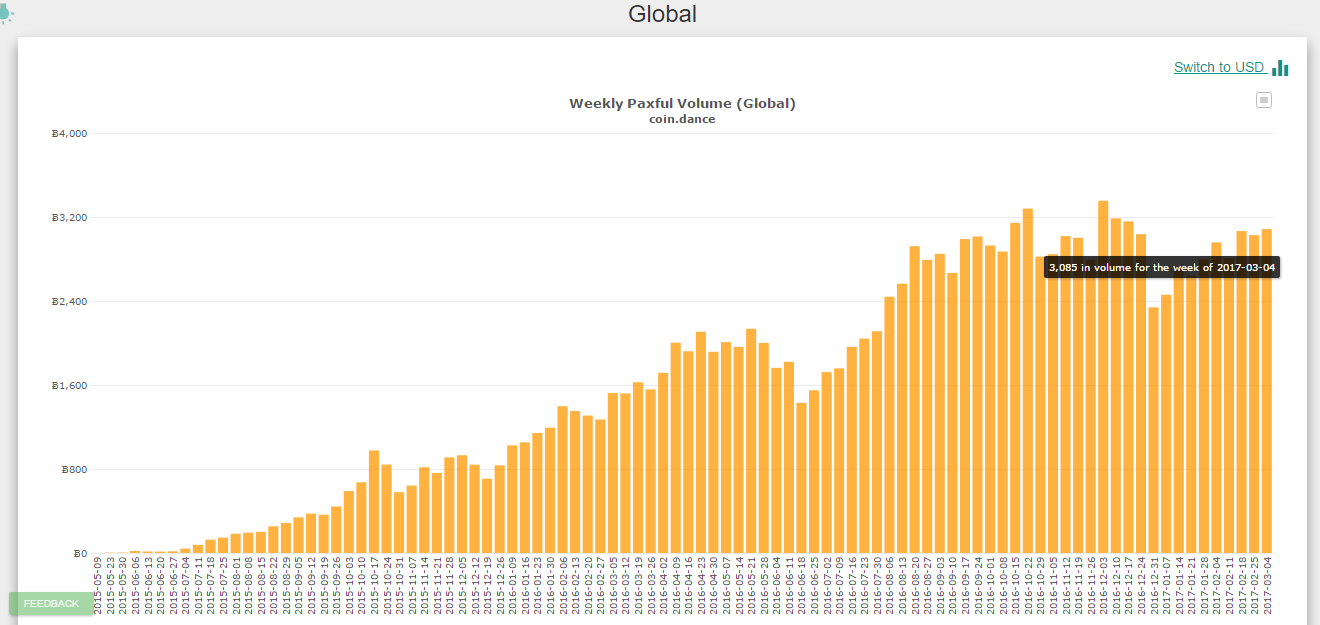Image resolution: width=1320 pixels, height=625 pixels.
Task: Click the bar for week 2016-02-06
Action: tap(563, 480)
